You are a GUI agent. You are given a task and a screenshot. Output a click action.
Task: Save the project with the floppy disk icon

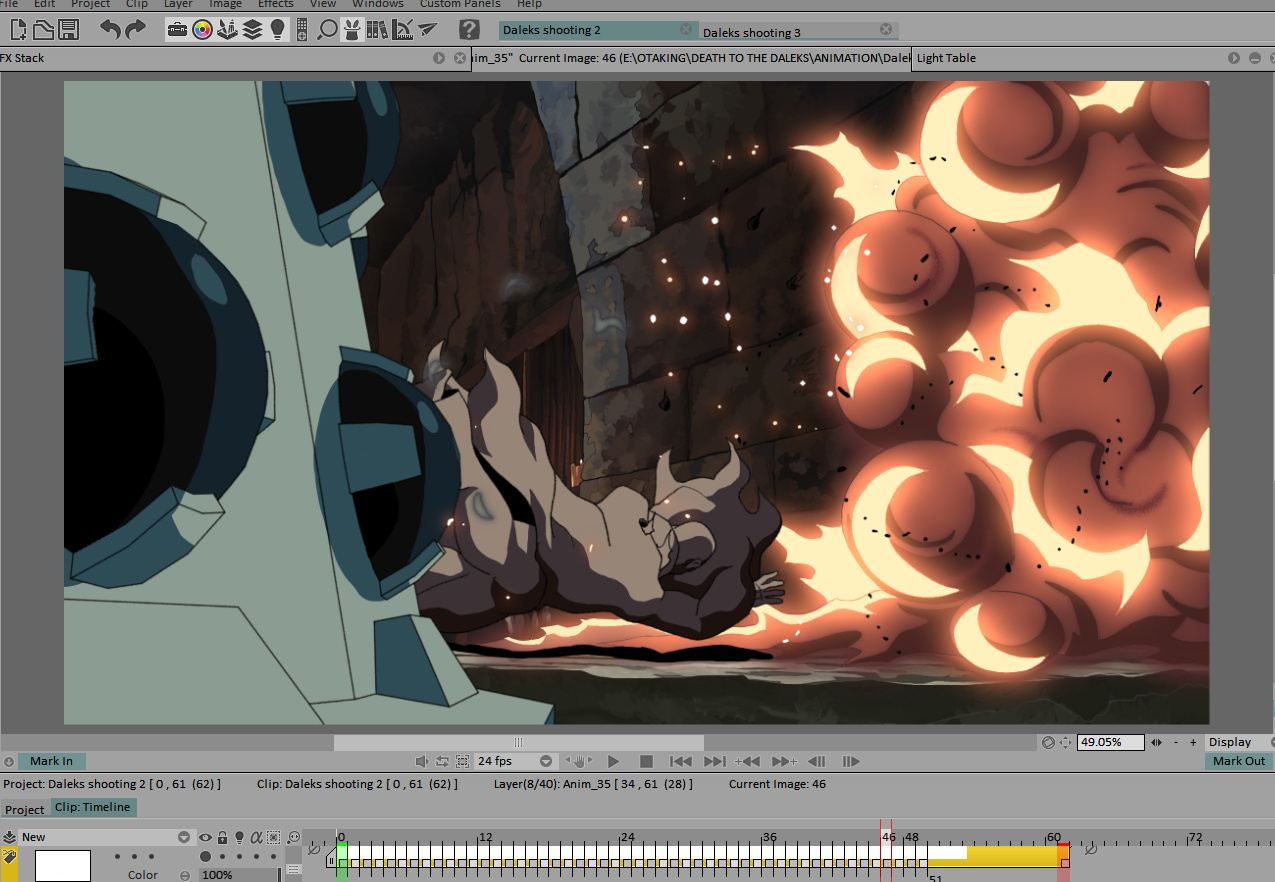pos(69,30)
